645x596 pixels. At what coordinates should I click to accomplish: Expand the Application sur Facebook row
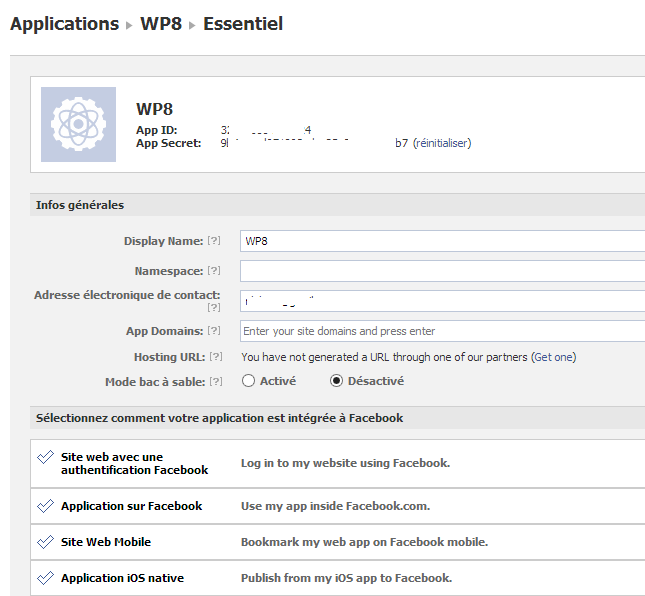point(338,506)
